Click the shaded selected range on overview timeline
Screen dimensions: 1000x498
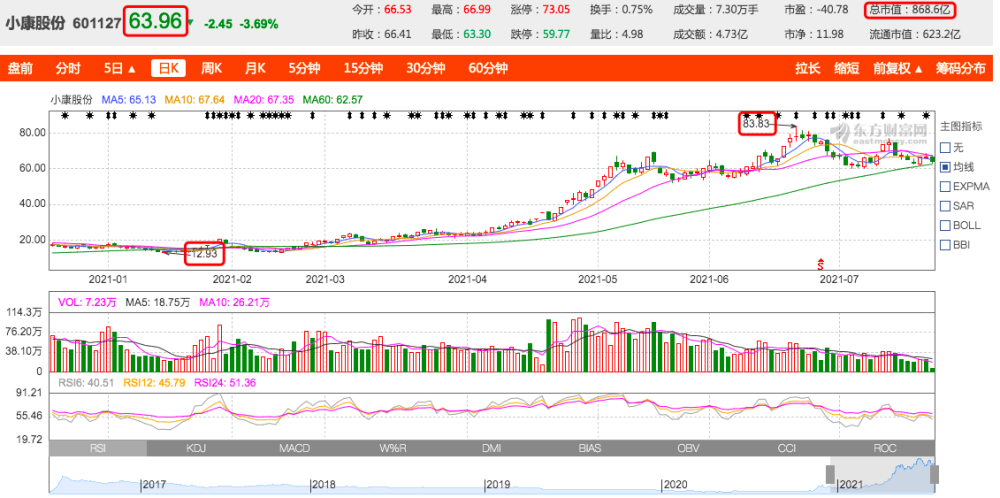[883, 474]
